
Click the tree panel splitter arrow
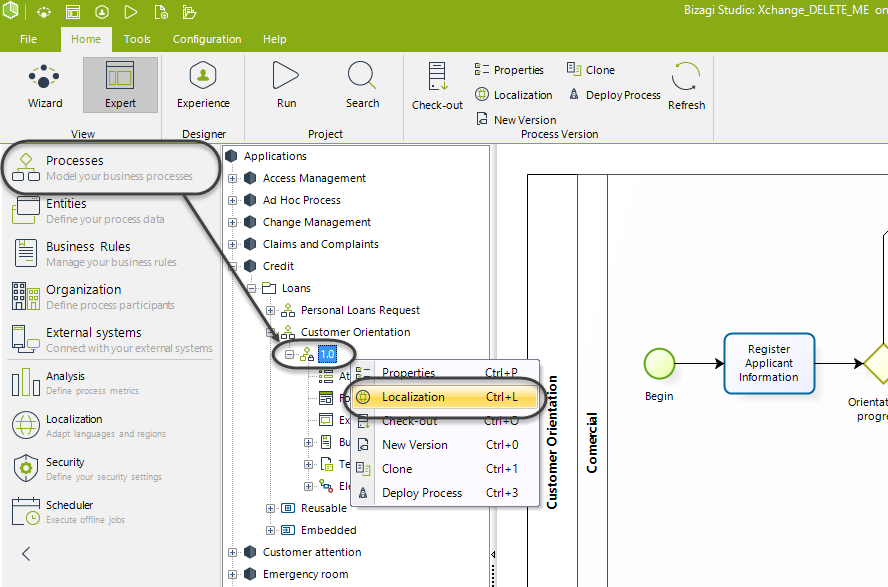pos(493,554)
